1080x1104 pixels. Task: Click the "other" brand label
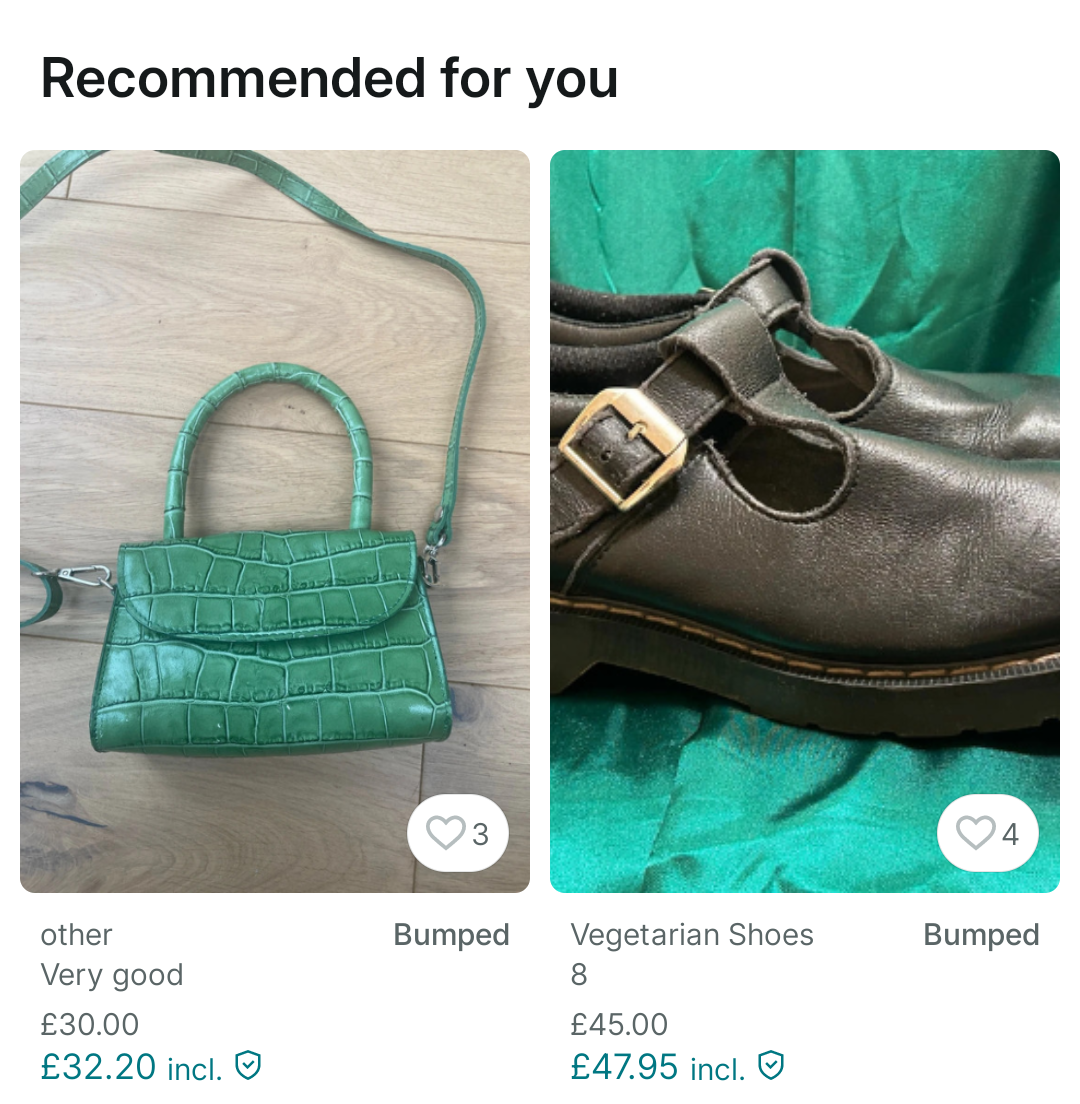76,935
